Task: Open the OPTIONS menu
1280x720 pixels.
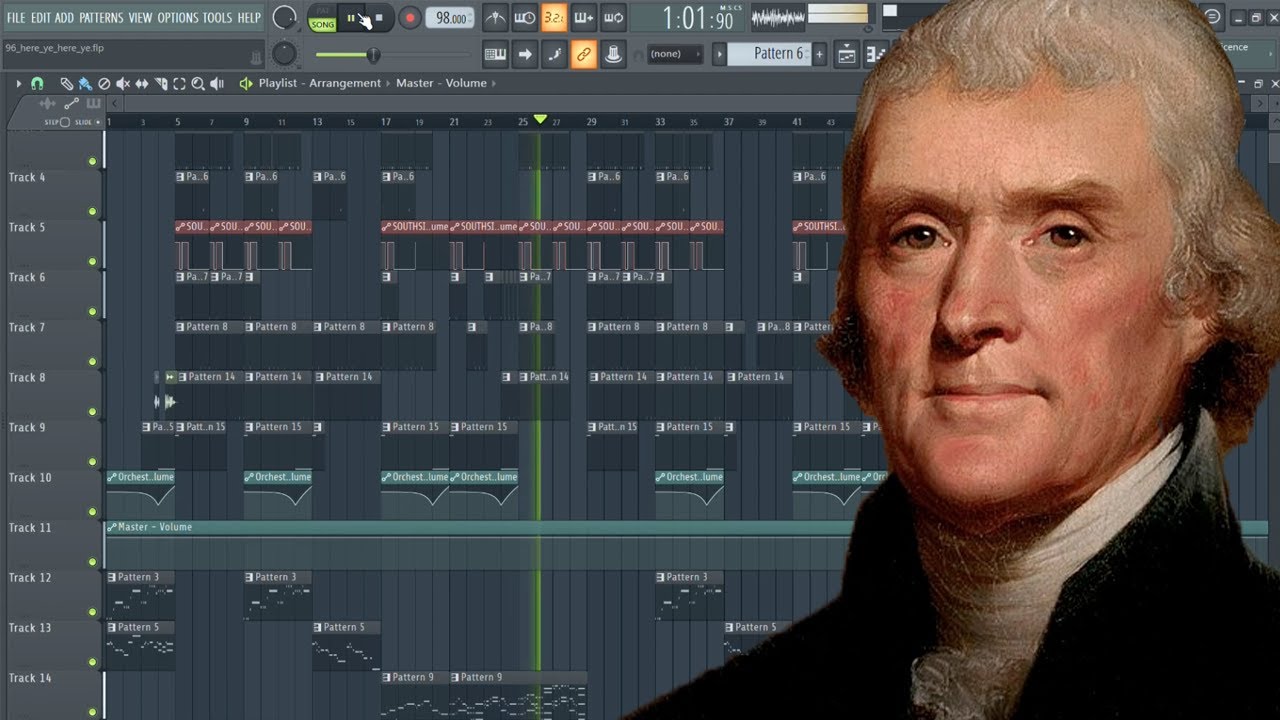Action: [178, 18]
